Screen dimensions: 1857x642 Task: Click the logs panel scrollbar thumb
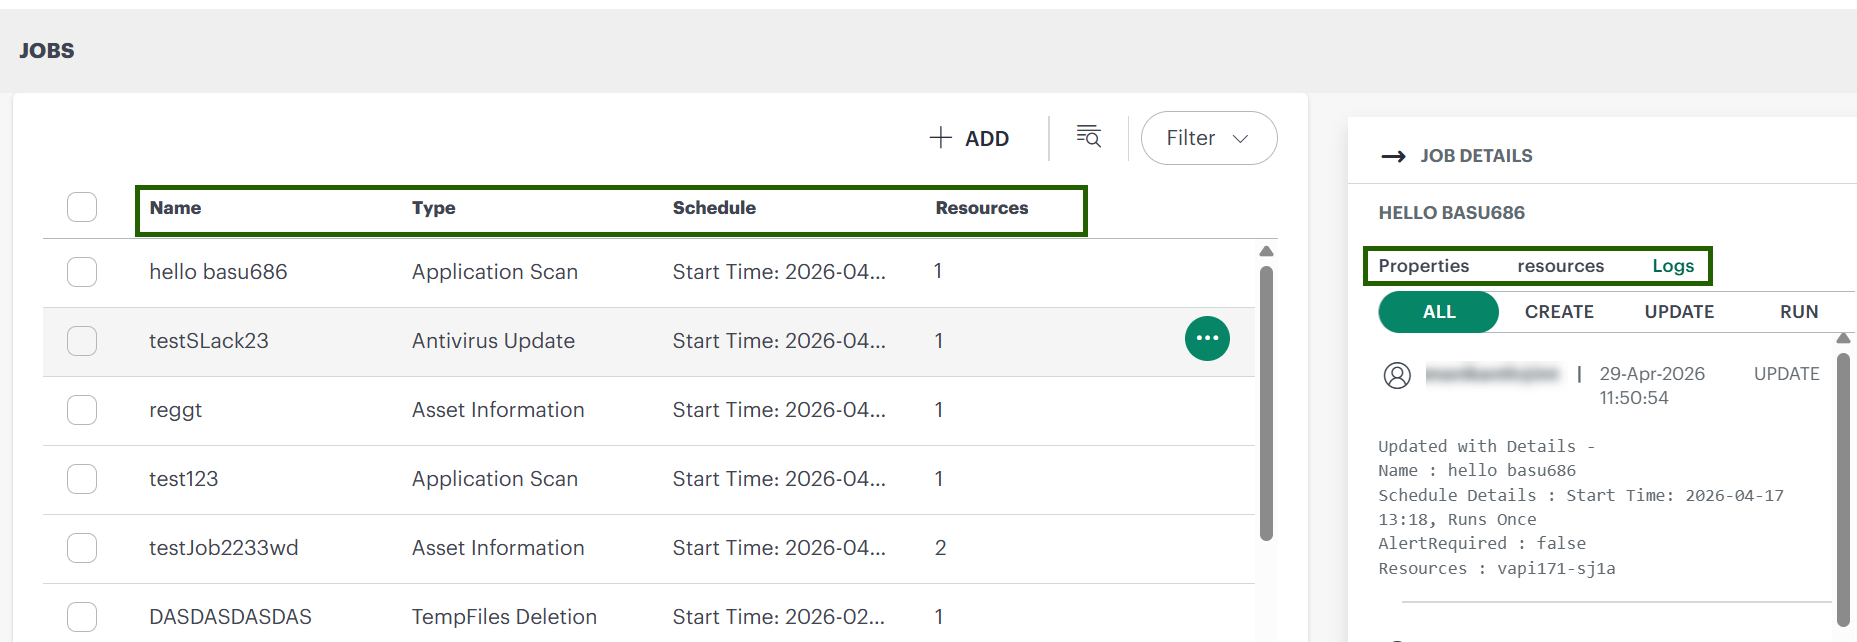pyautogui.click(x=1843, y=488)
